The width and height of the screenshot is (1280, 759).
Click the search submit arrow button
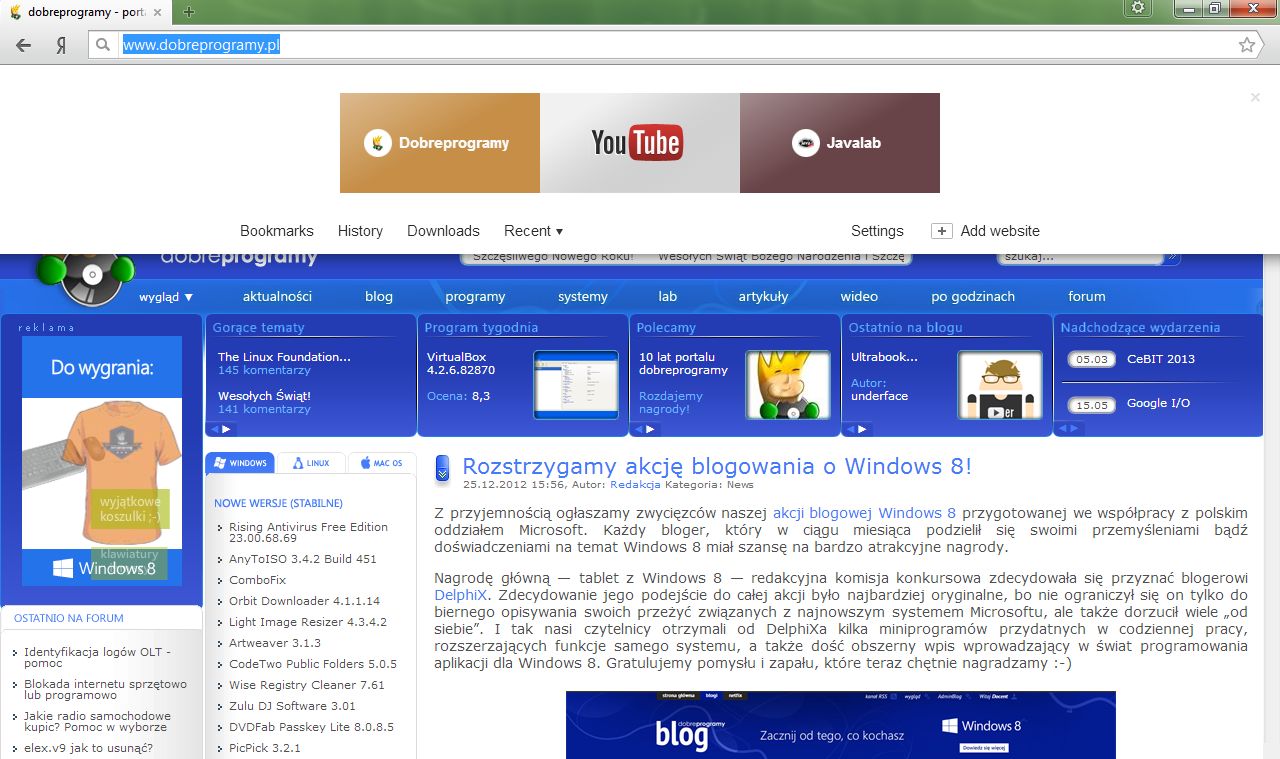coord(1172,257)
